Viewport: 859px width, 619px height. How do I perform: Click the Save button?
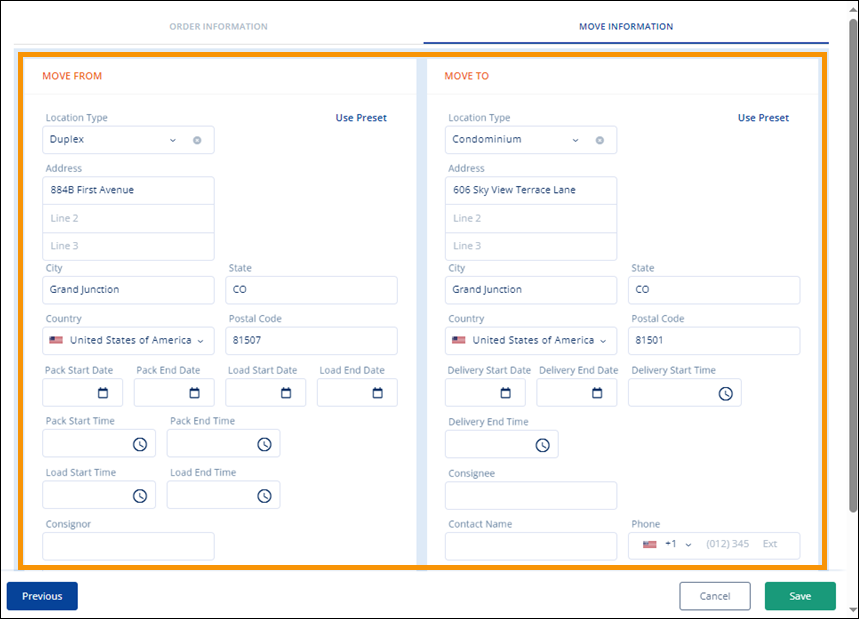(x=800, y=596)
